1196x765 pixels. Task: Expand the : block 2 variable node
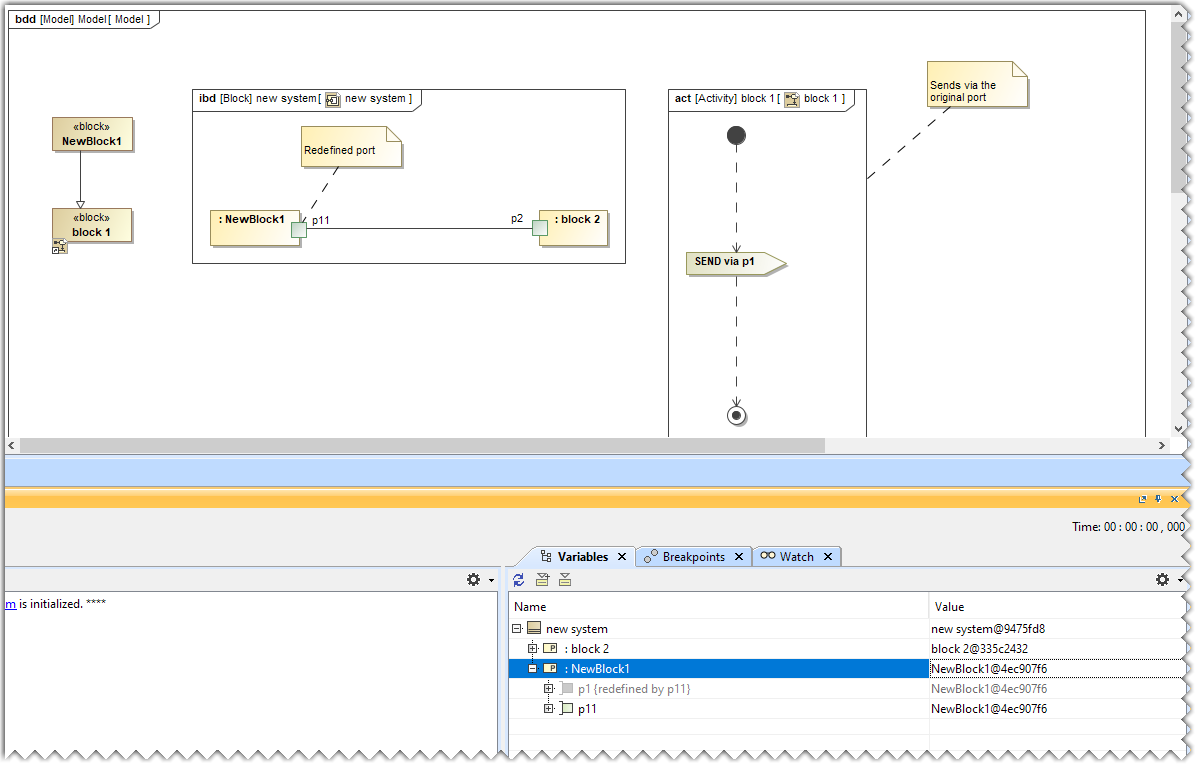point(531,648)
